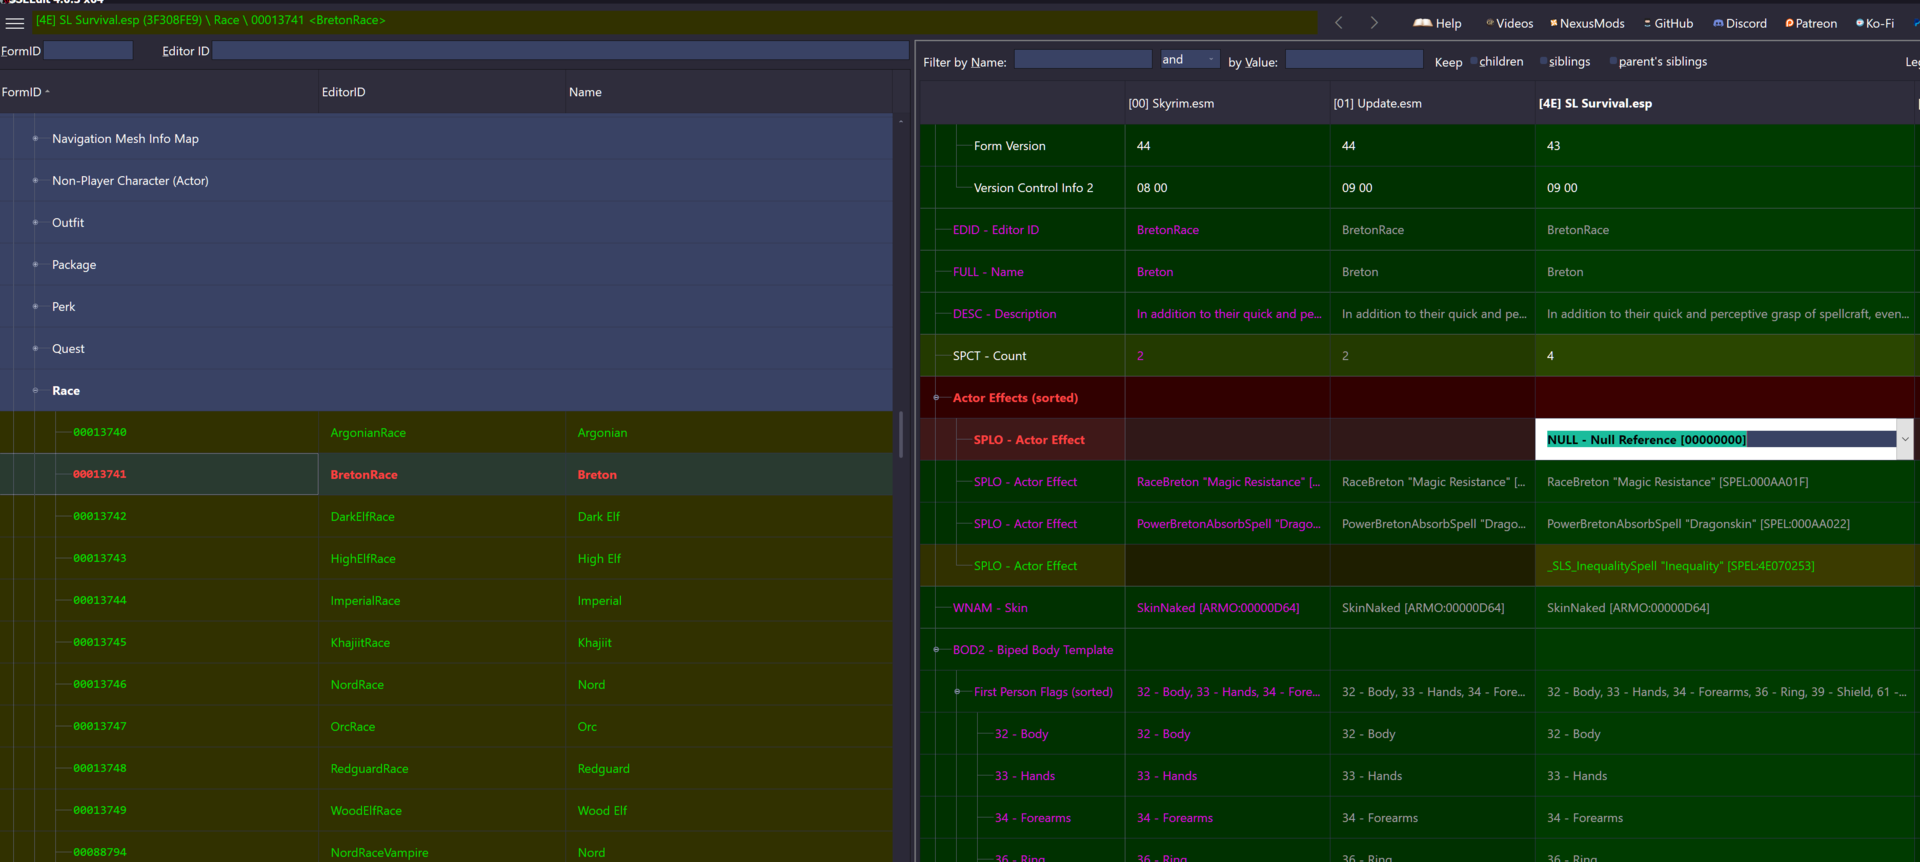Expand the Navigation Mesh Info Map node

(x=35, y=139)
